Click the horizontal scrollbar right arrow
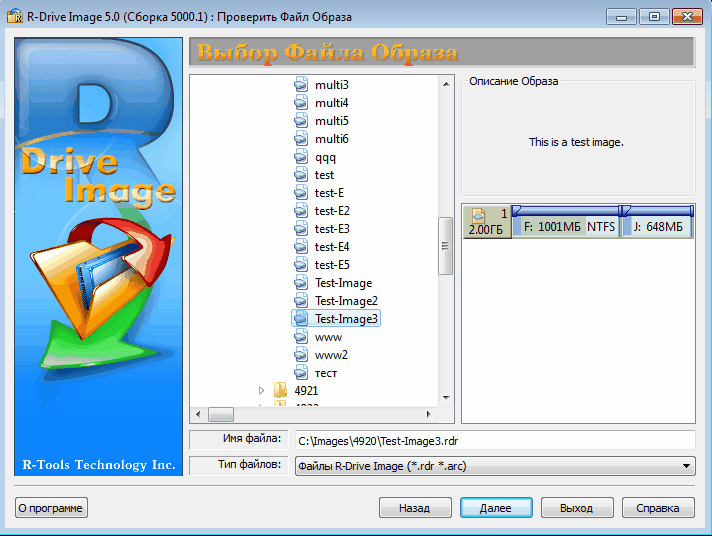 [x=428, y=414]
